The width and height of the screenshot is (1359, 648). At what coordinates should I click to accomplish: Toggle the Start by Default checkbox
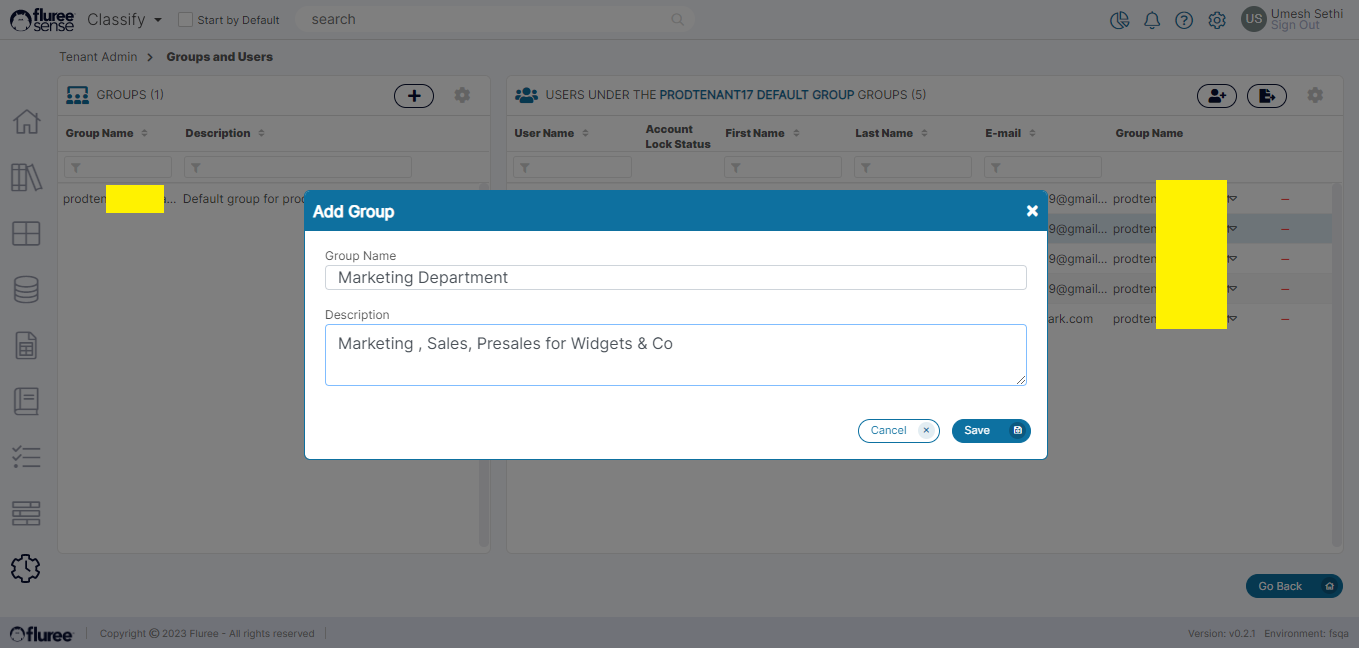tap(185, 20)
